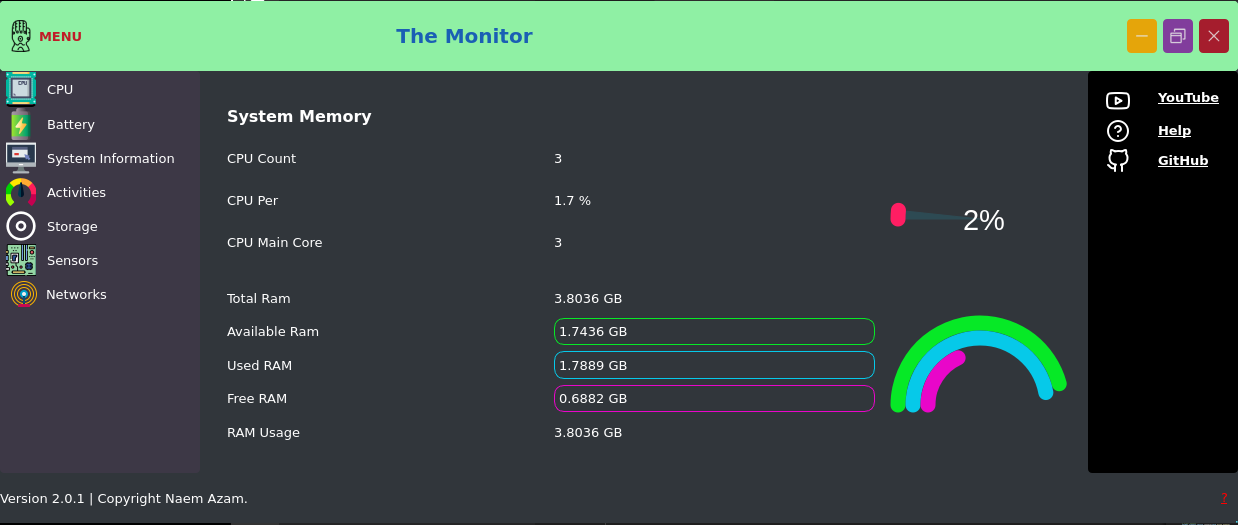The image size is (1238, 525).
Task: Open the YouTube link
Action: click(1188, 97)
